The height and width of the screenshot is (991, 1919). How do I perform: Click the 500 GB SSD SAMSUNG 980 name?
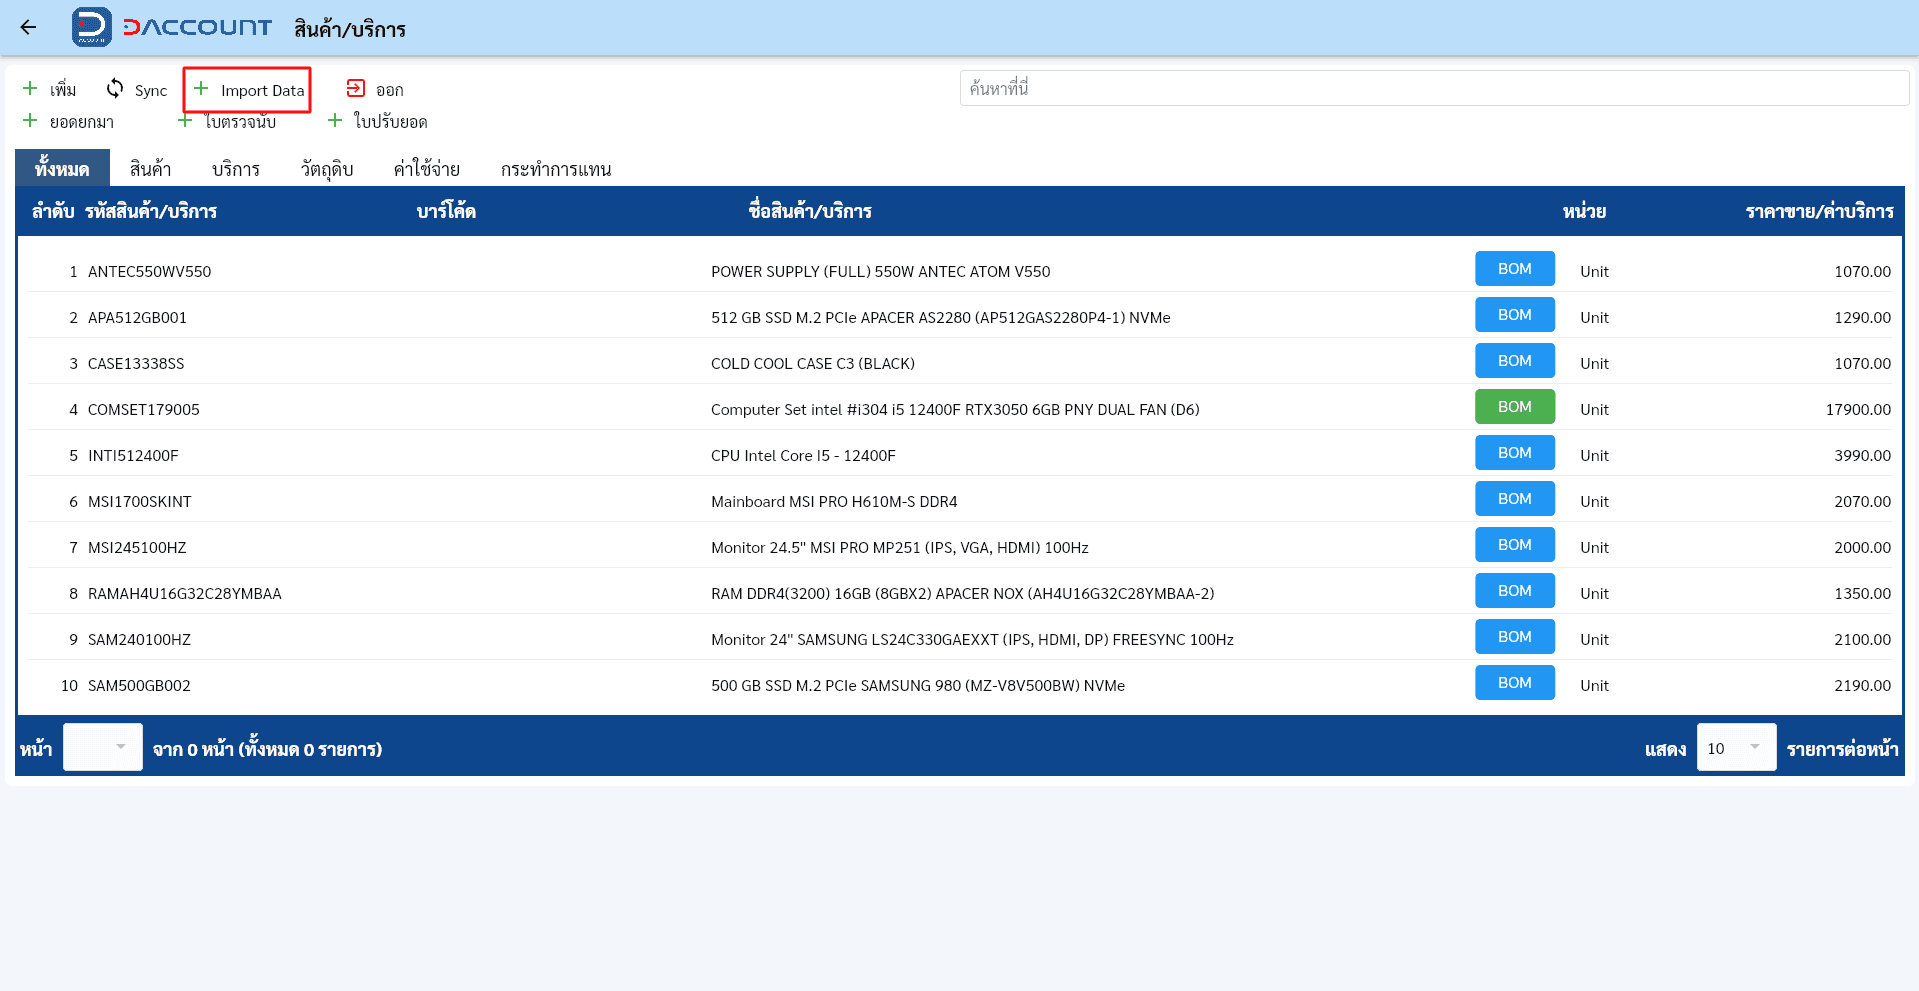pyautogui.click(x=918, y=686)
